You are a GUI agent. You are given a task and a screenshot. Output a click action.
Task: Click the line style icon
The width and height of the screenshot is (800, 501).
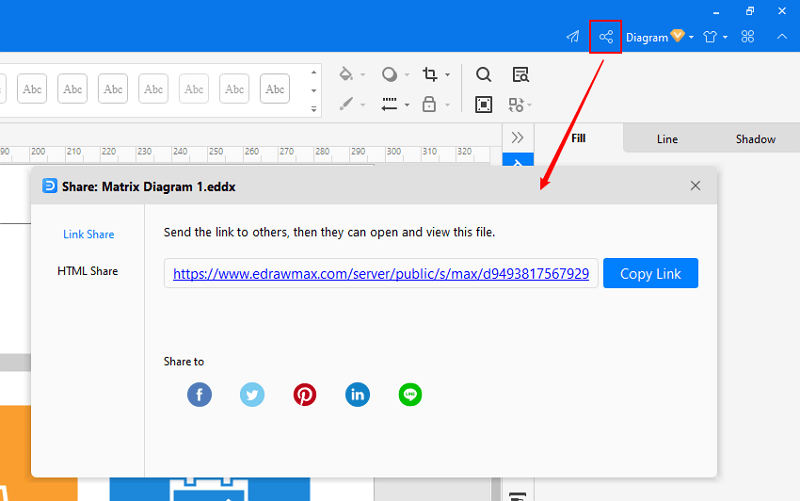389,104
